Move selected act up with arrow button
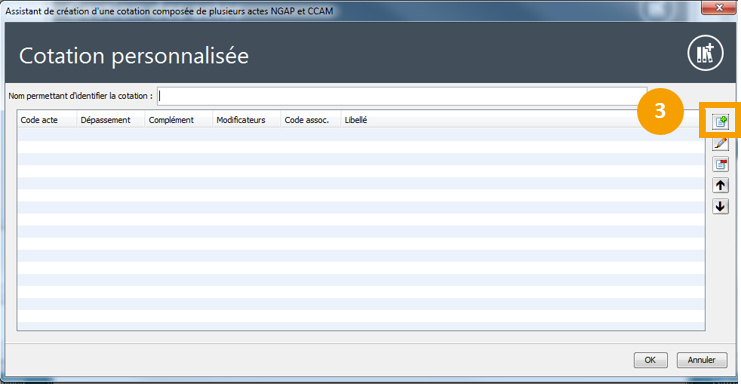The width and height of the screenshot is (741, 384). pos(720,185)
